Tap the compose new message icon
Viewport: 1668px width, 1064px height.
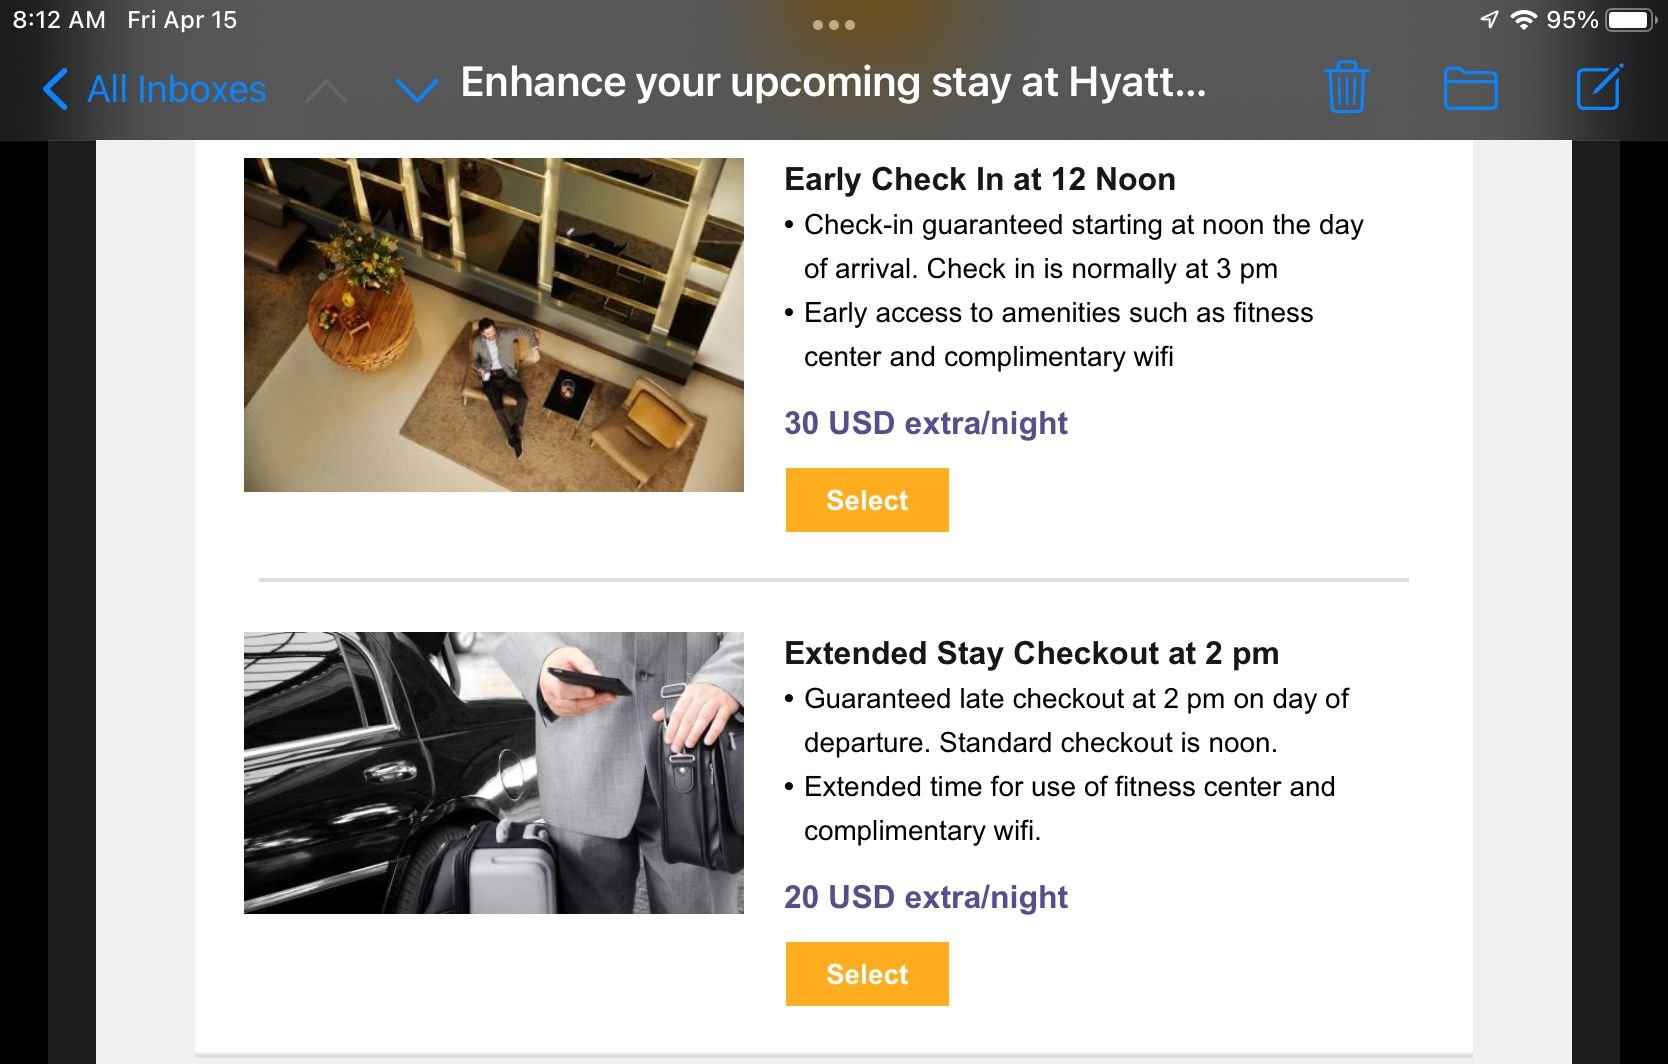point(1598,87)
